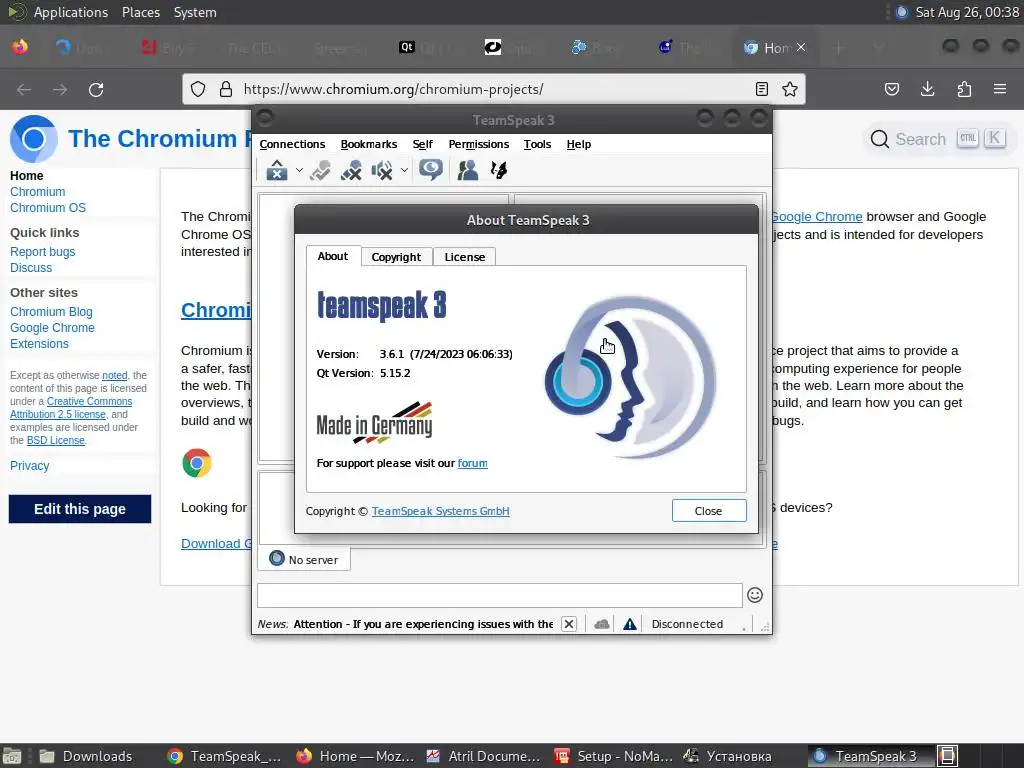This screenshot has width=1024, height=768.
Task: Open a new Firefox tab with plus
Action: (x=839, y=48)
